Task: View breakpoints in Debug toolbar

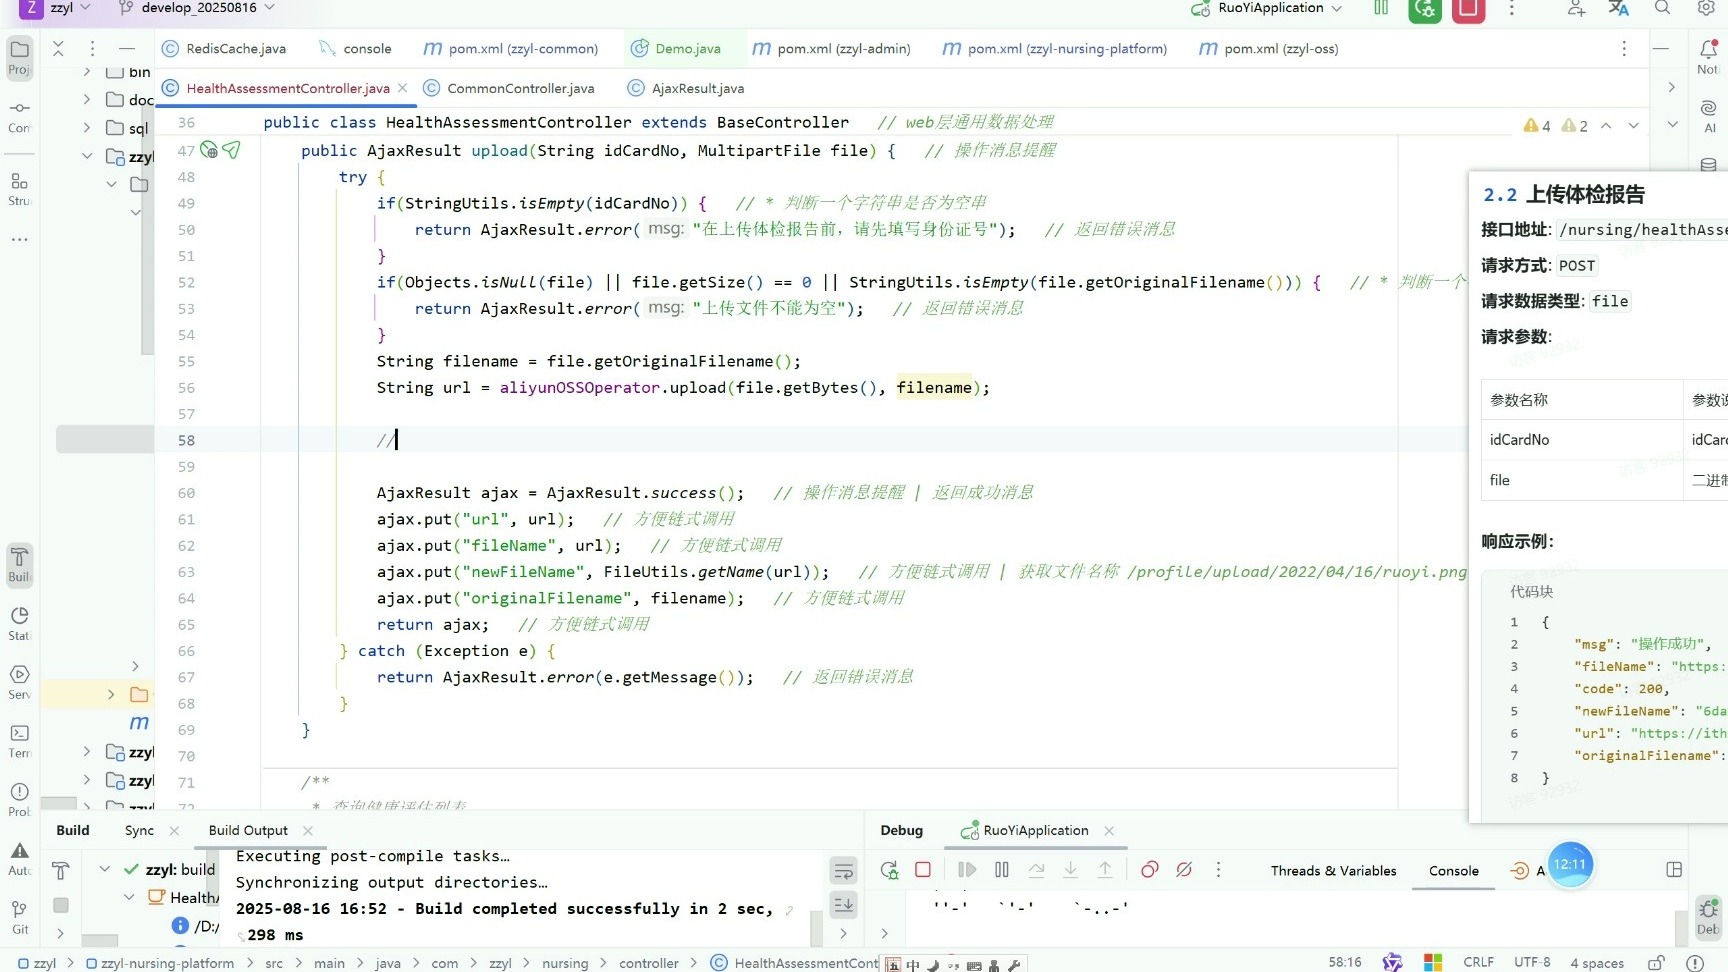Action: click(x=1150, y=870)
